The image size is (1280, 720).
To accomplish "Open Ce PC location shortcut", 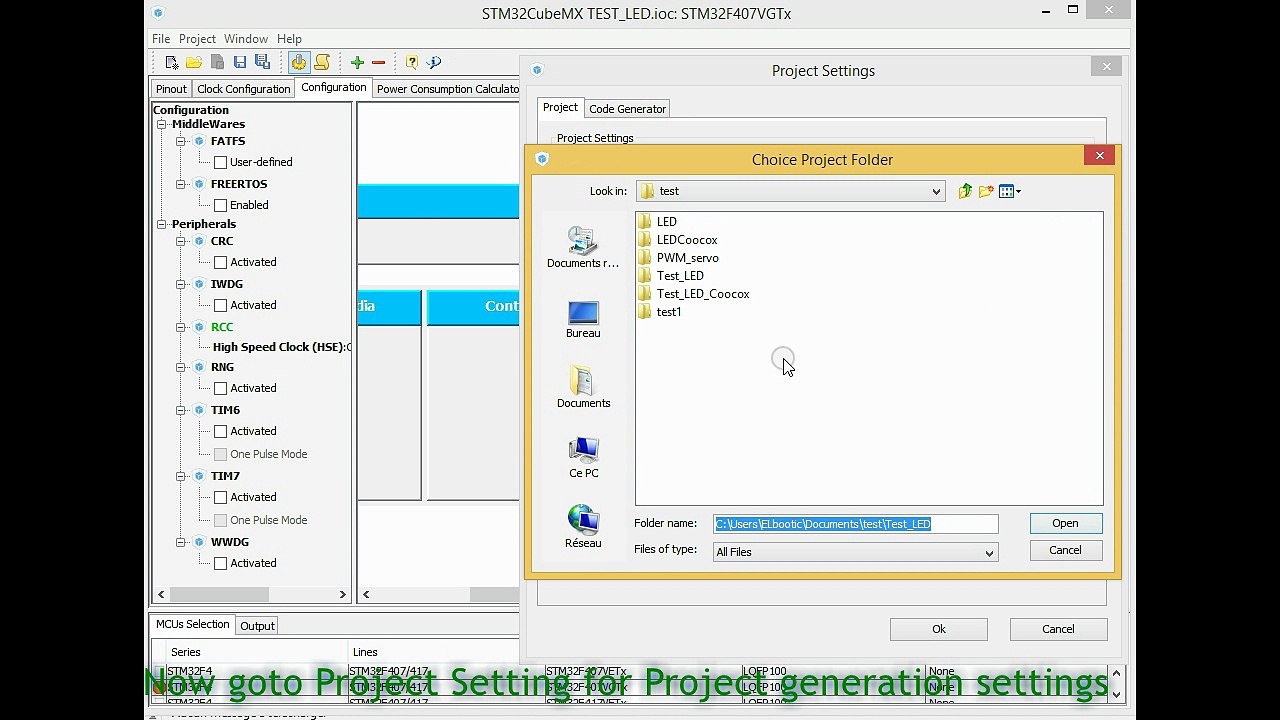I will (583, 458).
